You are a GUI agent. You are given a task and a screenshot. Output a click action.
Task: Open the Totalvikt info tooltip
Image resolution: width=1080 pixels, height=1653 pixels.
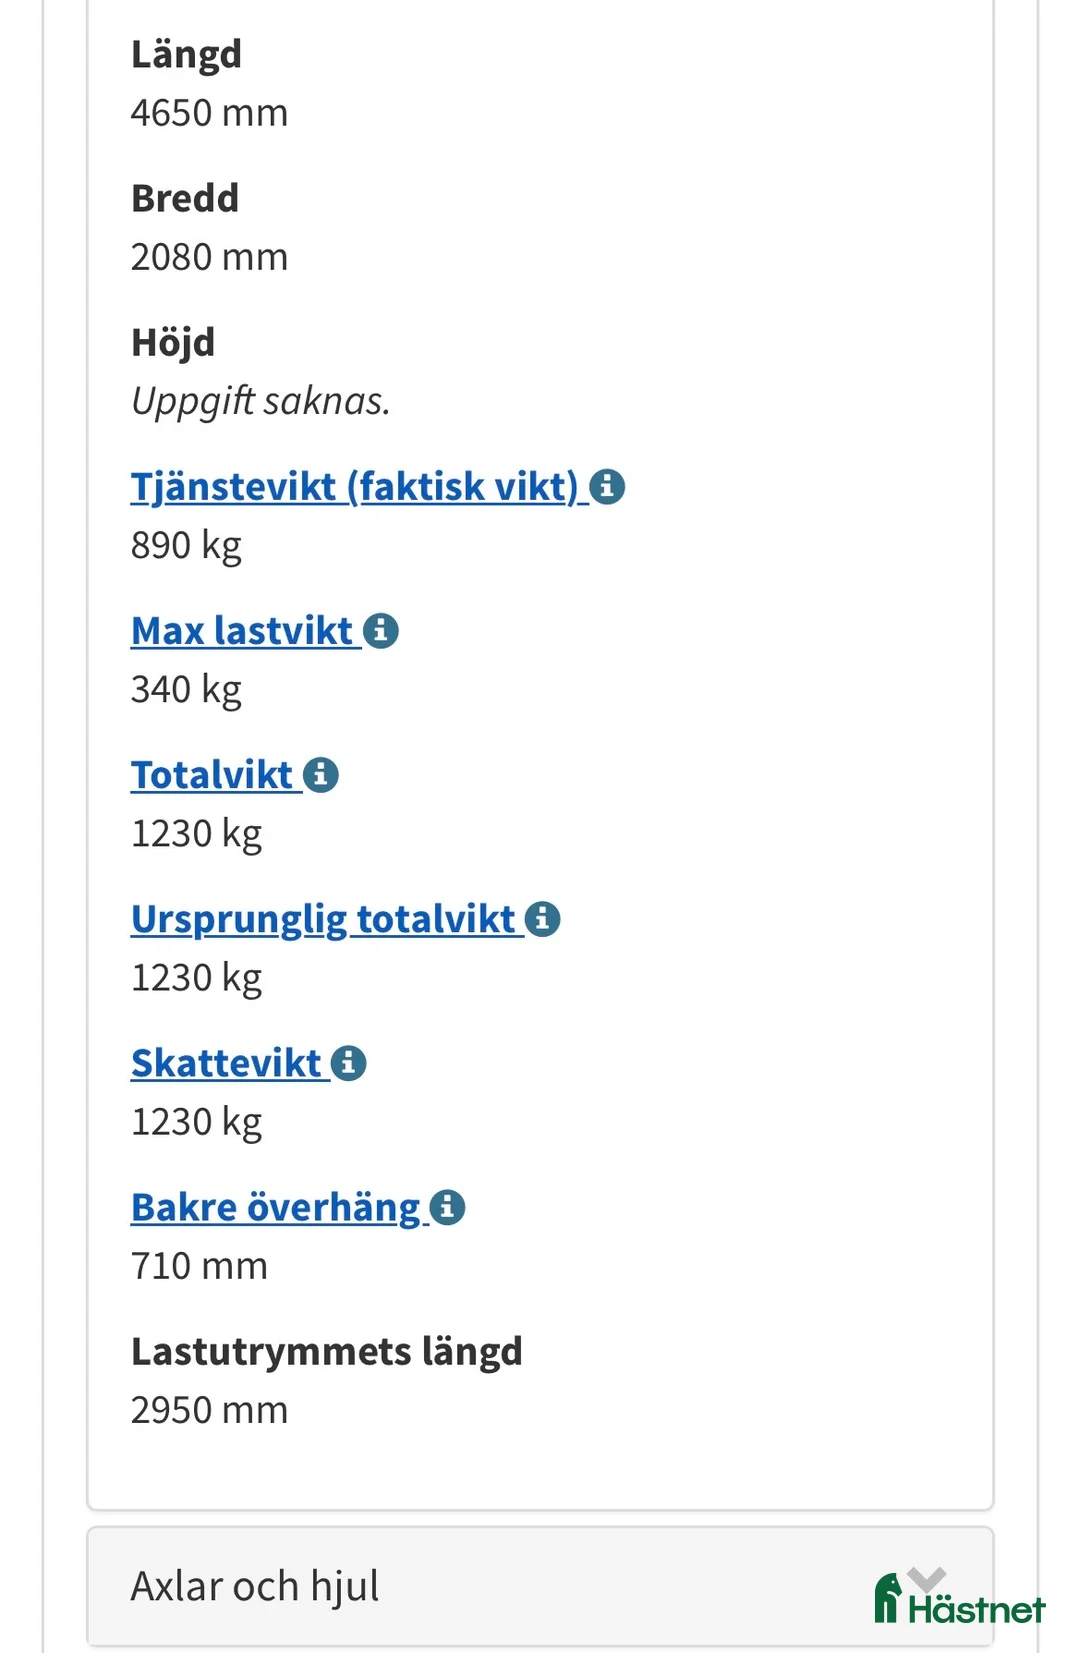(x=321, y=774)
